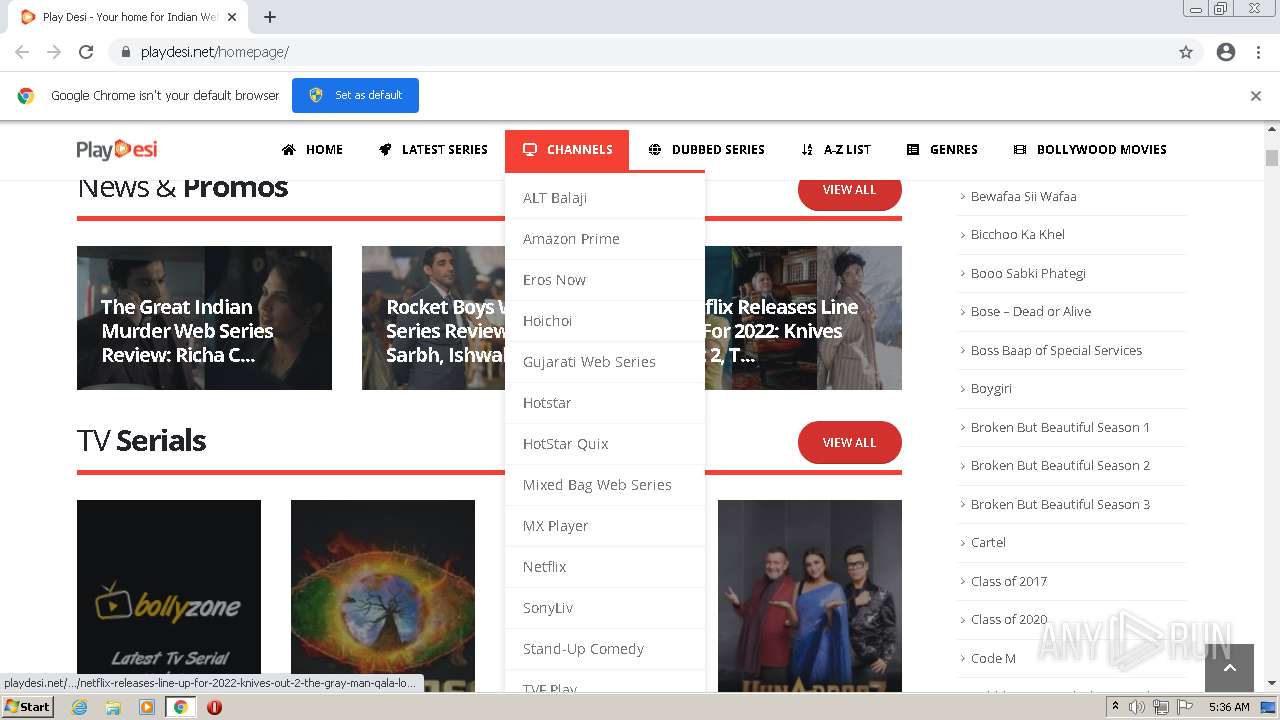Reload the page

point(86,52)
